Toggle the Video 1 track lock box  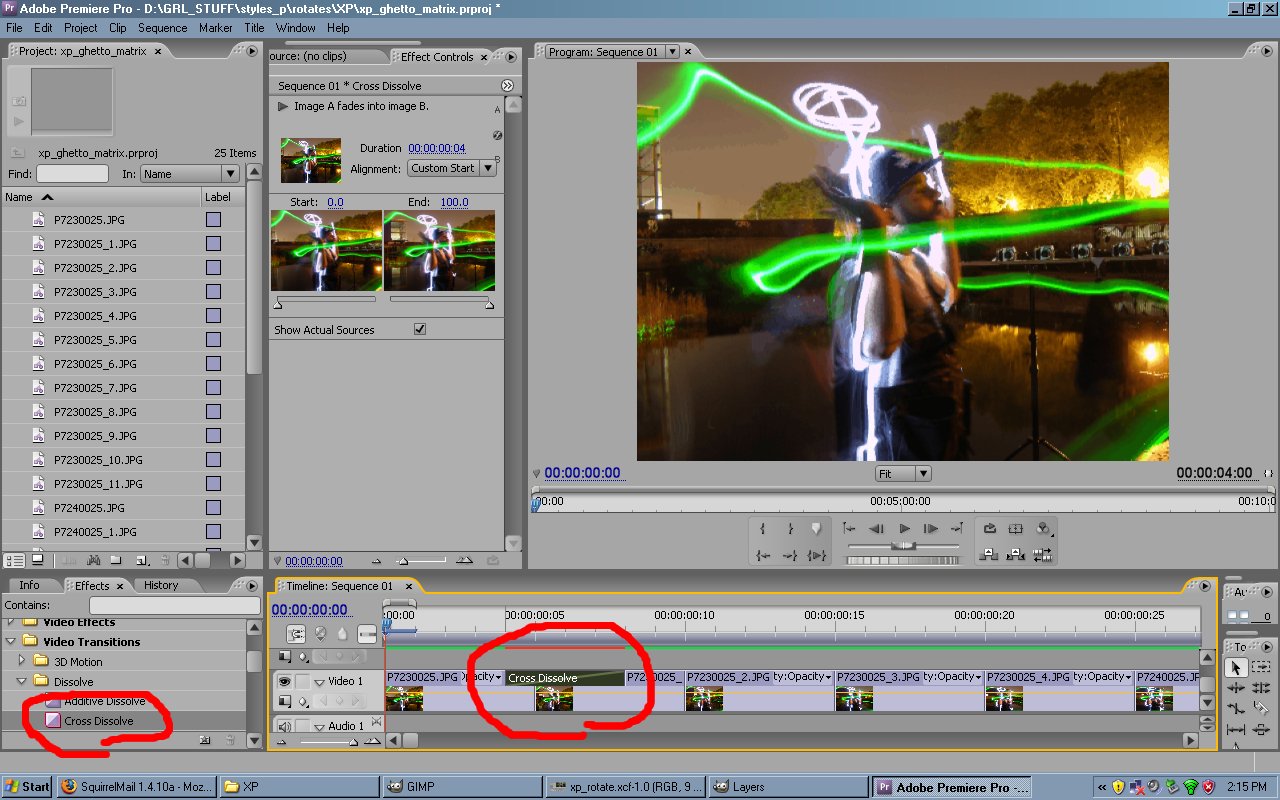(x=302, y=681)
